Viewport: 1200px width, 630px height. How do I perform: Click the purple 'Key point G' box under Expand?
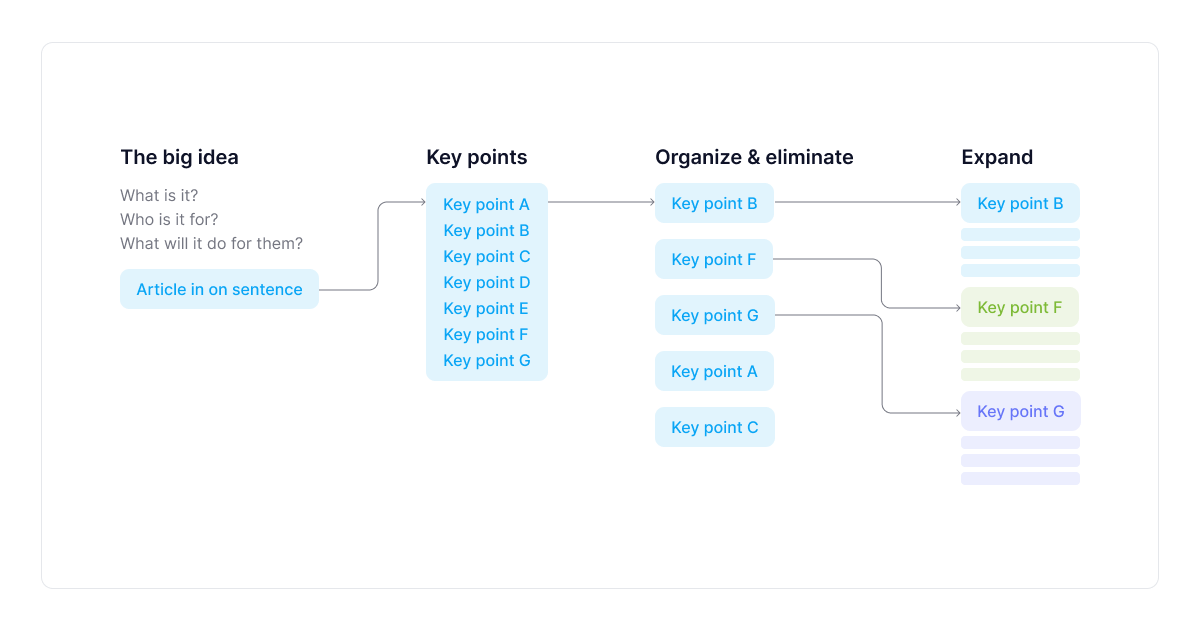point(1020,411)
